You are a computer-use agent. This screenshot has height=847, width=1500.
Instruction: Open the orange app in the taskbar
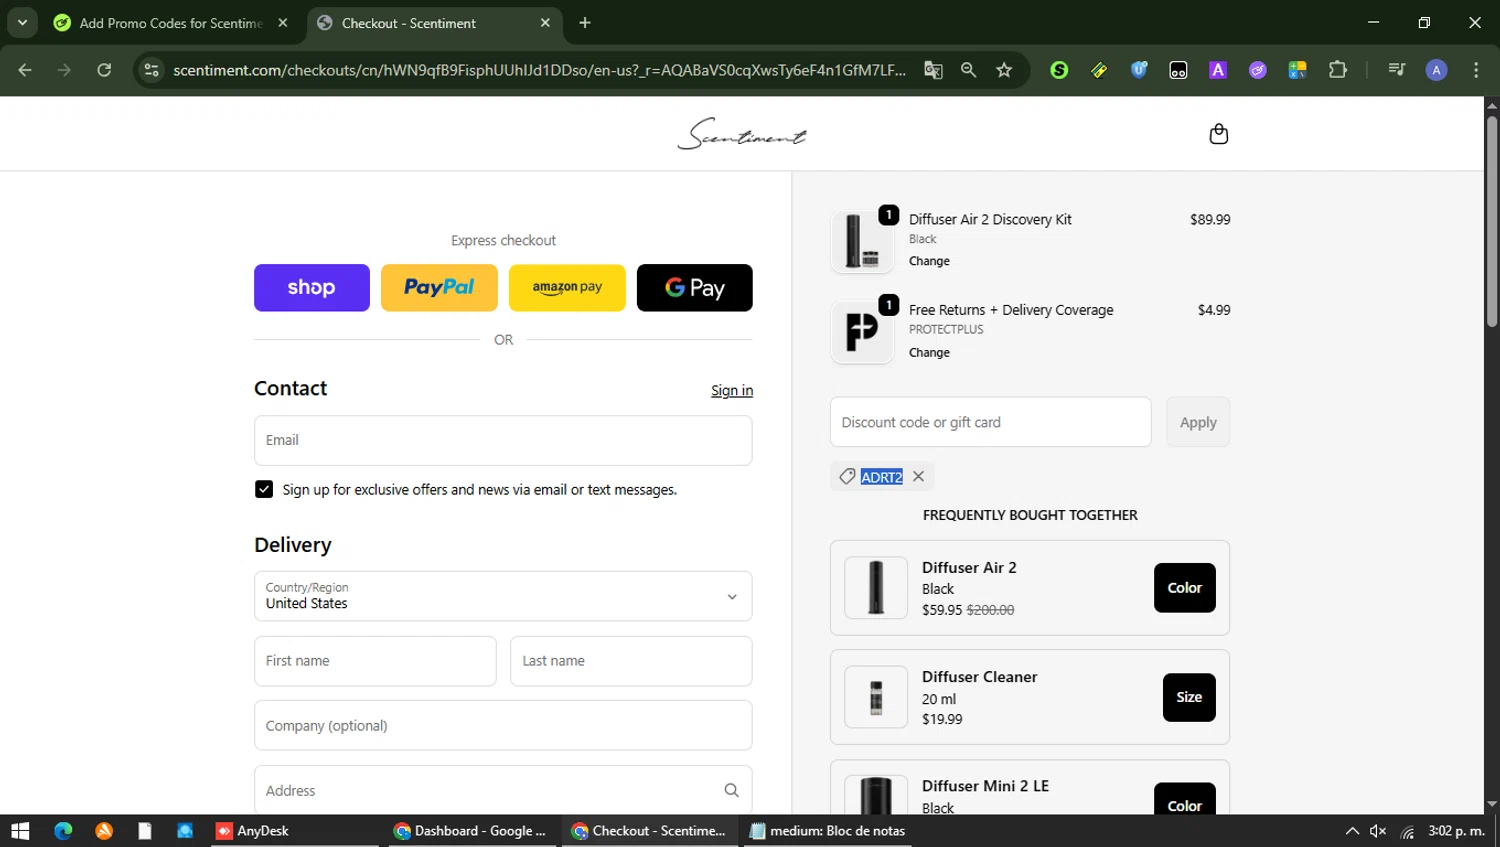tap(104, 831)
